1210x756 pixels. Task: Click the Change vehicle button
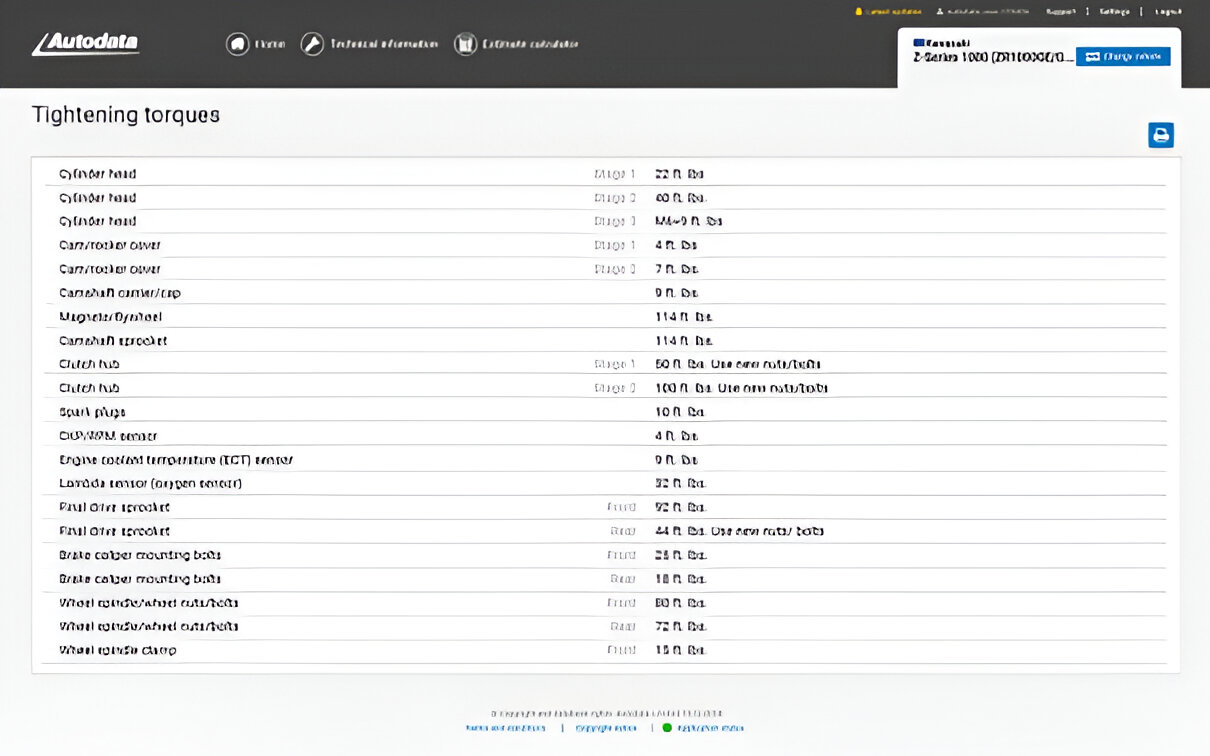pos(1122,57)
